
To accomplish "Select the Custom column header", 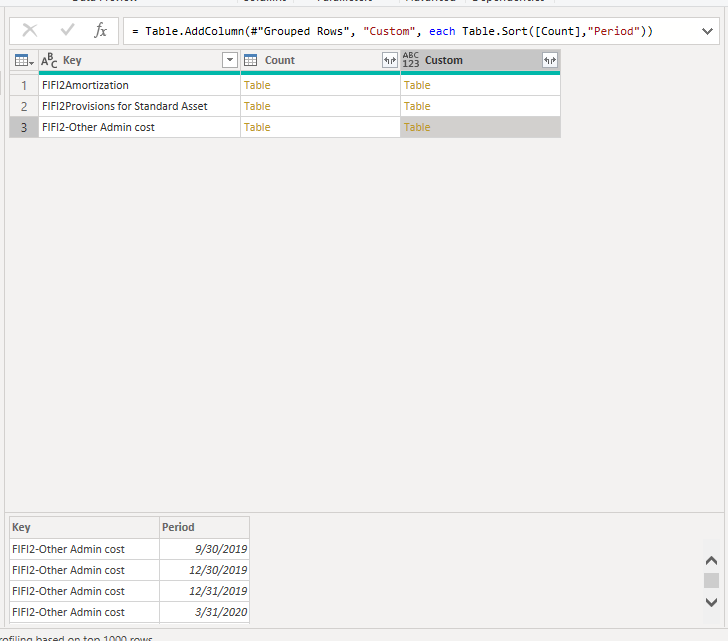I will pyautogui.click(x=481, y=60).
